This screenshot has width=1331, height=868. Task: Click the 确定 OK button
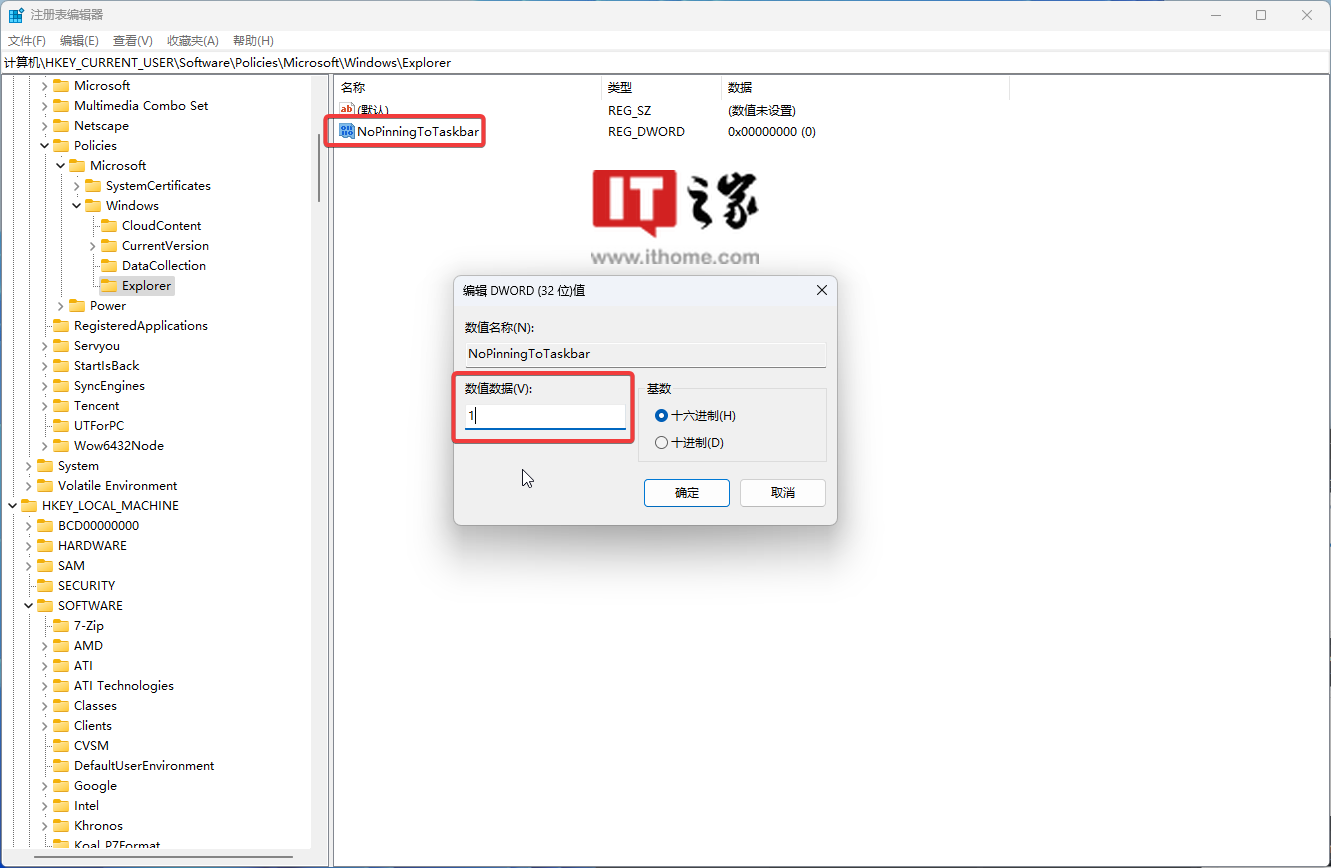(686, 493)
